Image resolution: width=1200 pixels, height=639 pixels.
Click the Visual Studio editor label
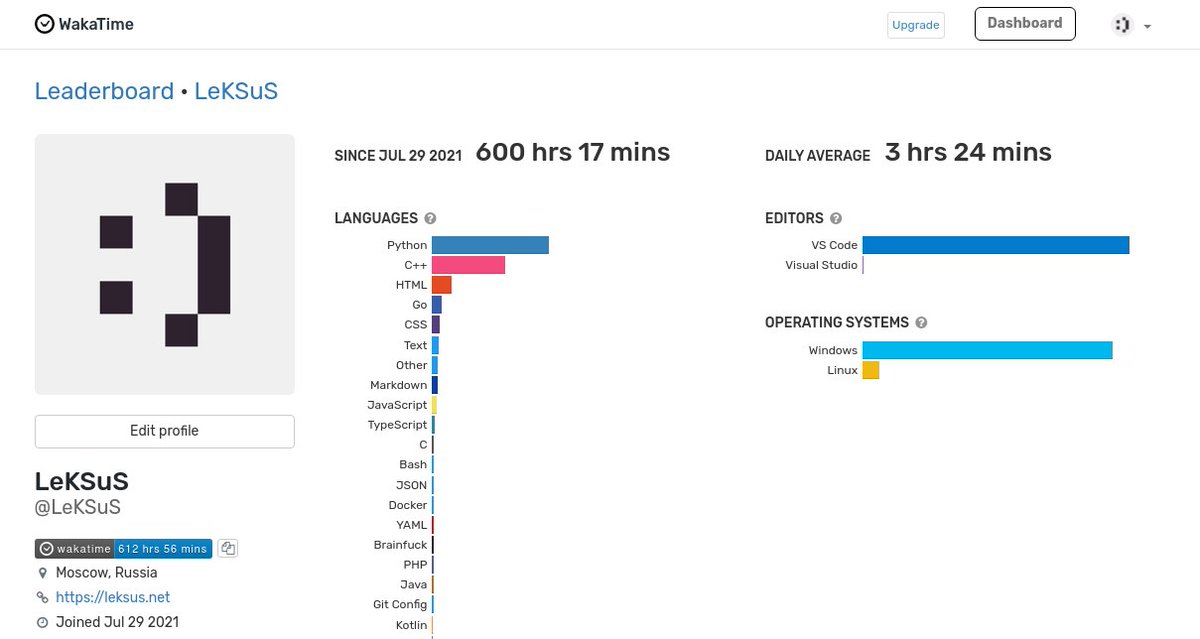(821, 265)
